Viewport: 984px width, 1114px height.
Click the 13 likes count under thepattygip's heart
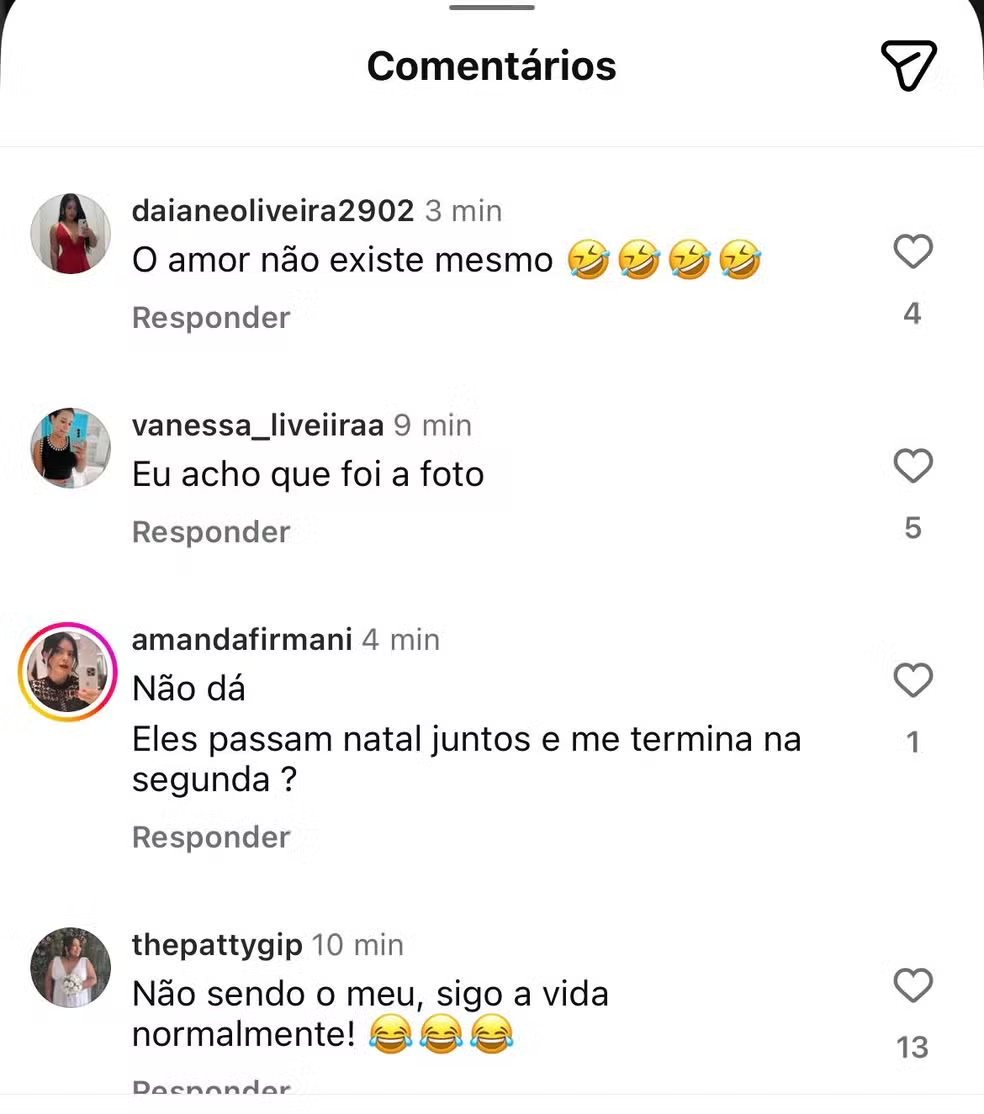pos(912,1047)
